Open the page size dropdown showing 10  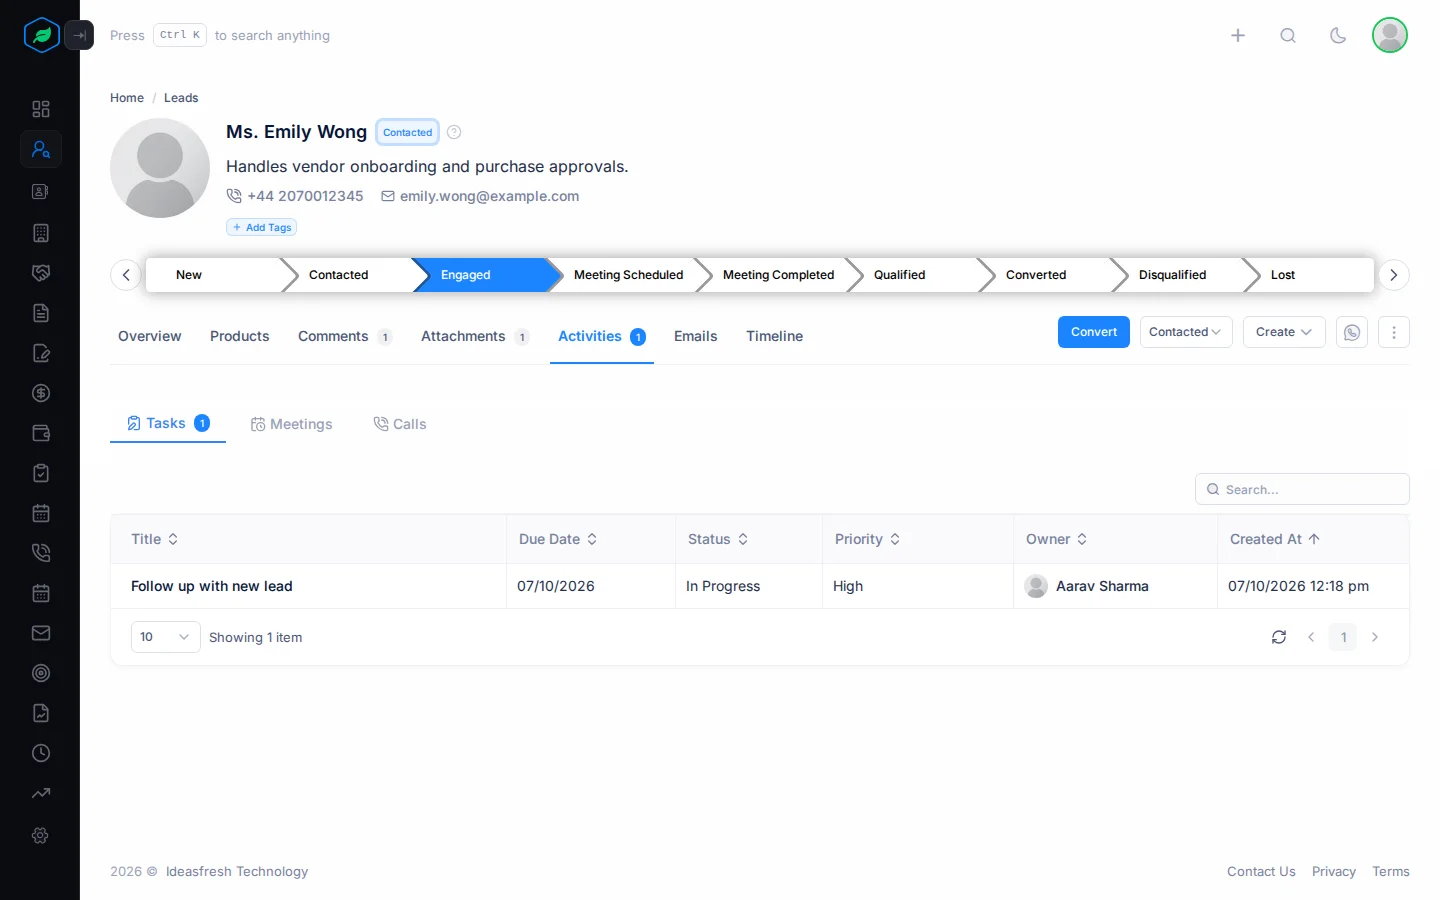point(166,637)
